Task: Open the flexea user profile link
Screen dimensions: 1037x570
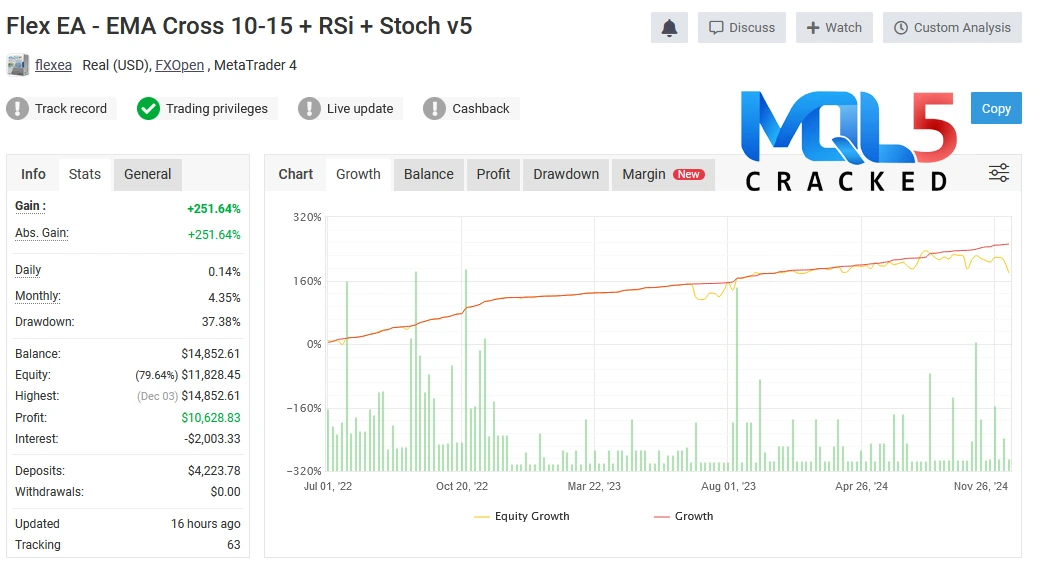Action: coord(54,65)
